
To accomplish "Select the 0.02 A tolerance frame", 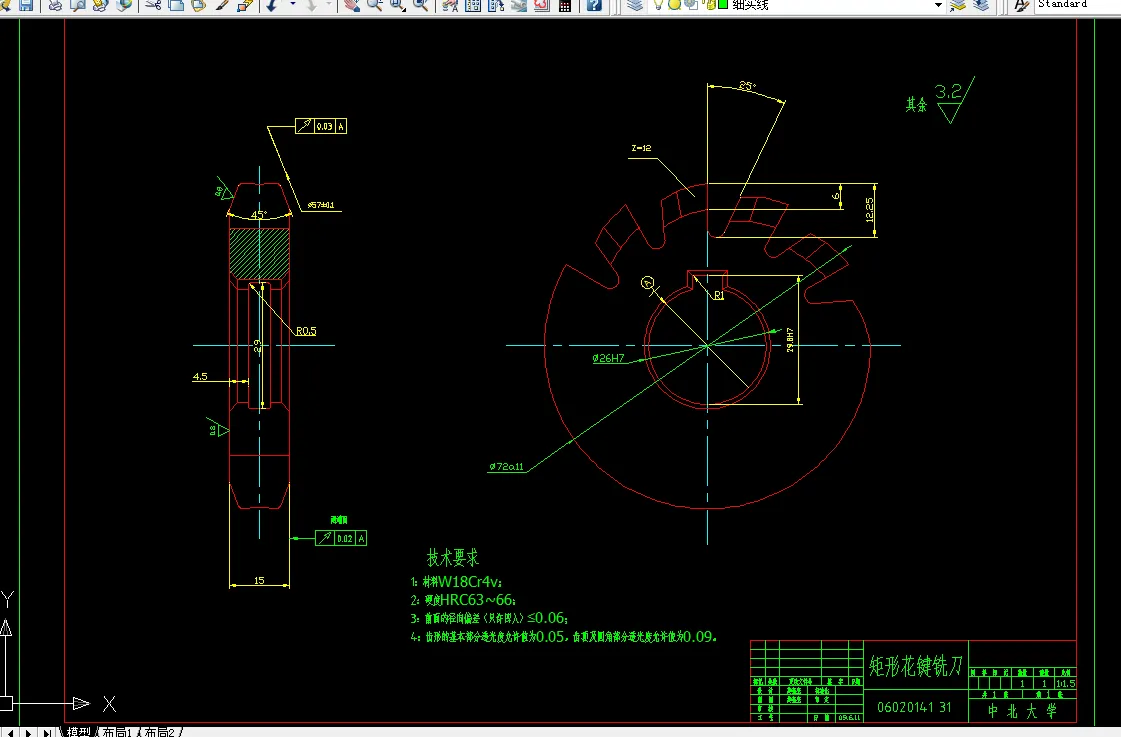I will pos(341,538).
